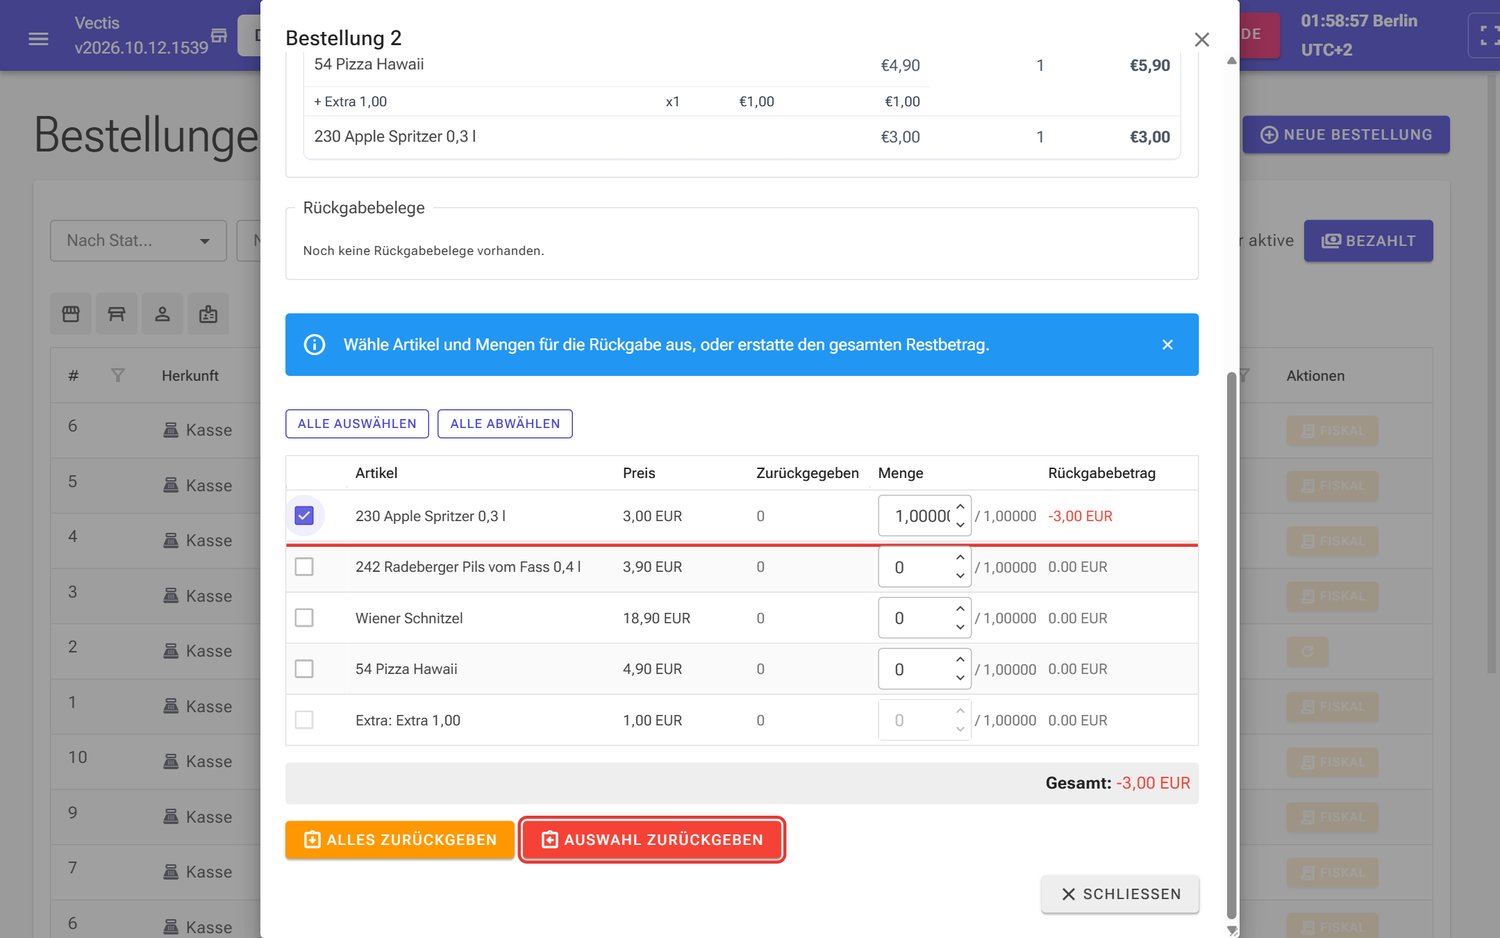Click the fullscreen icon in header
This screenshot has width=1500, height=938.
[1489, 35]
